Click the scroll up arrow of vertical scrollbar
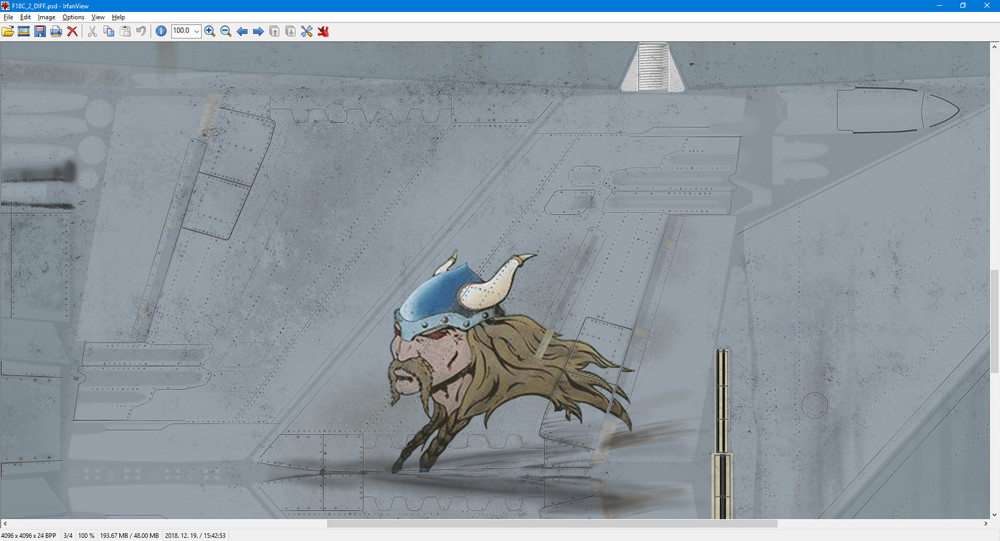This screenshot has width=1000, height=541. (994, 47)
